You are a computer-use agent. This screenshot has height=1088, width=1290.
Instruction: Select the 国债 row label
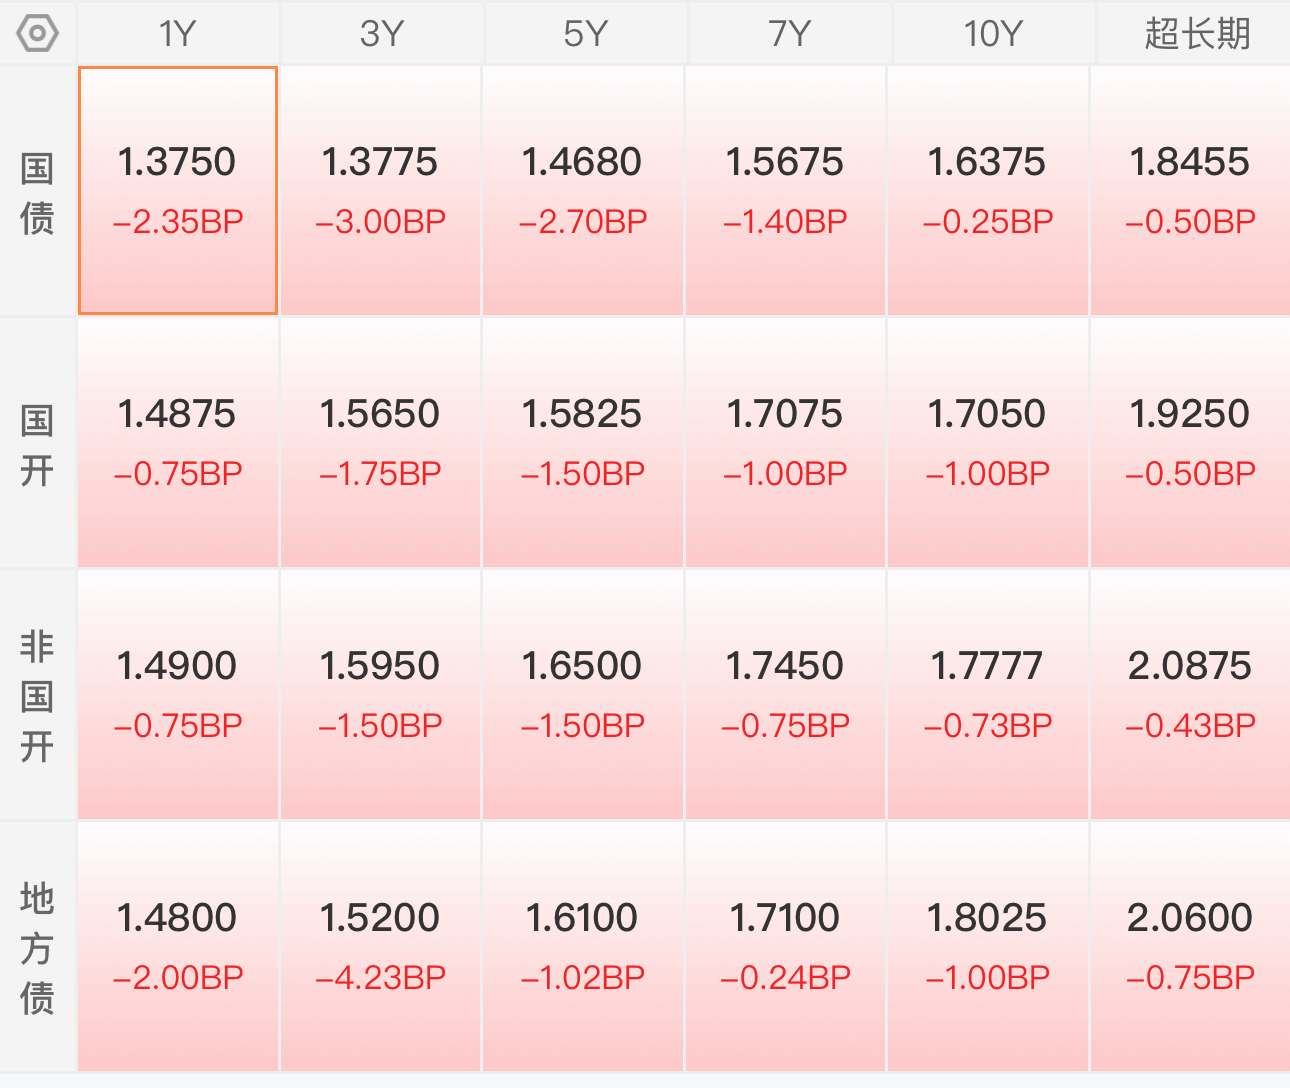[x=37, y=193]
